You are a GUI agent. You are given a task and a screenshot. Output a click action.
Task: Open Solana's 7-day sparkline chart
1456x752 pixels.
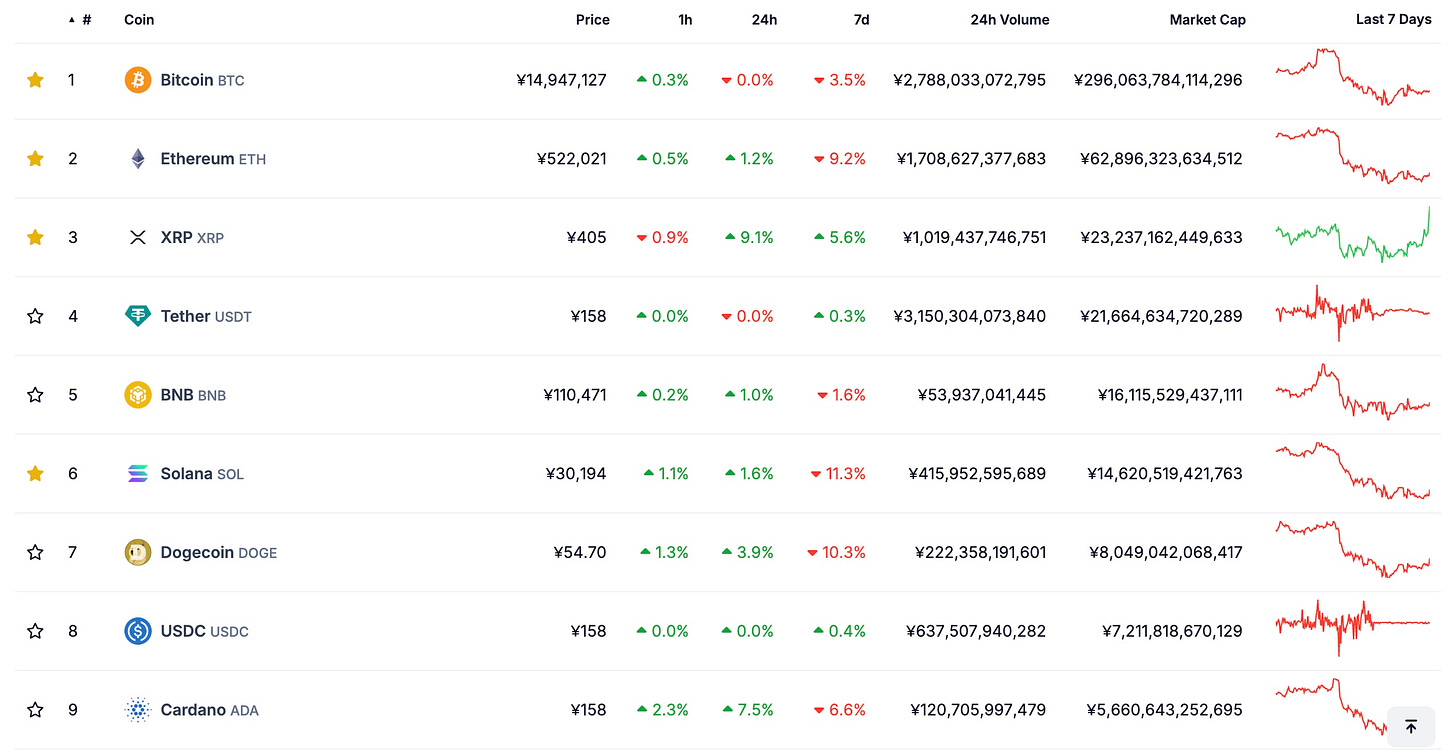(1353, 471)
